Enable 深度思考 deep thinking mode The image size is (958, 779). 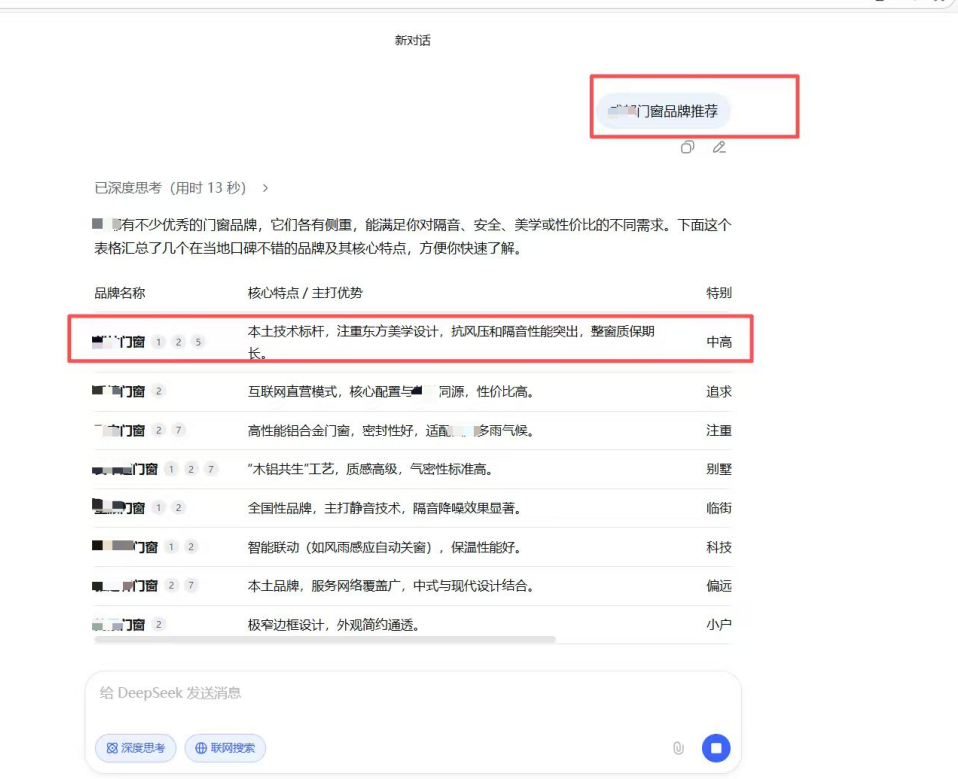point(135,748)
